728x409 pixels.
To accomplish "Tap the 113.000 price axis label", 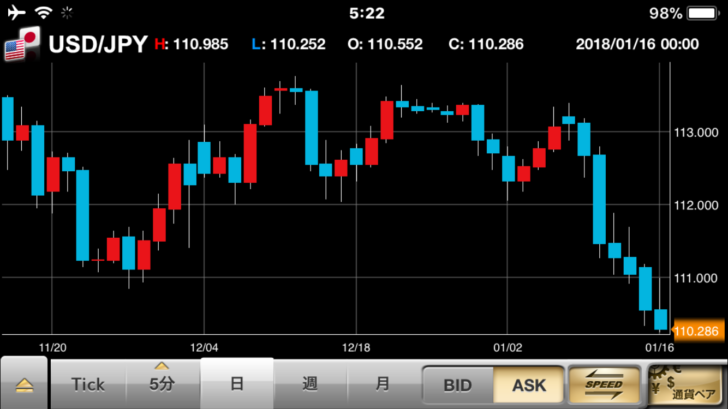I will point(699,133).
